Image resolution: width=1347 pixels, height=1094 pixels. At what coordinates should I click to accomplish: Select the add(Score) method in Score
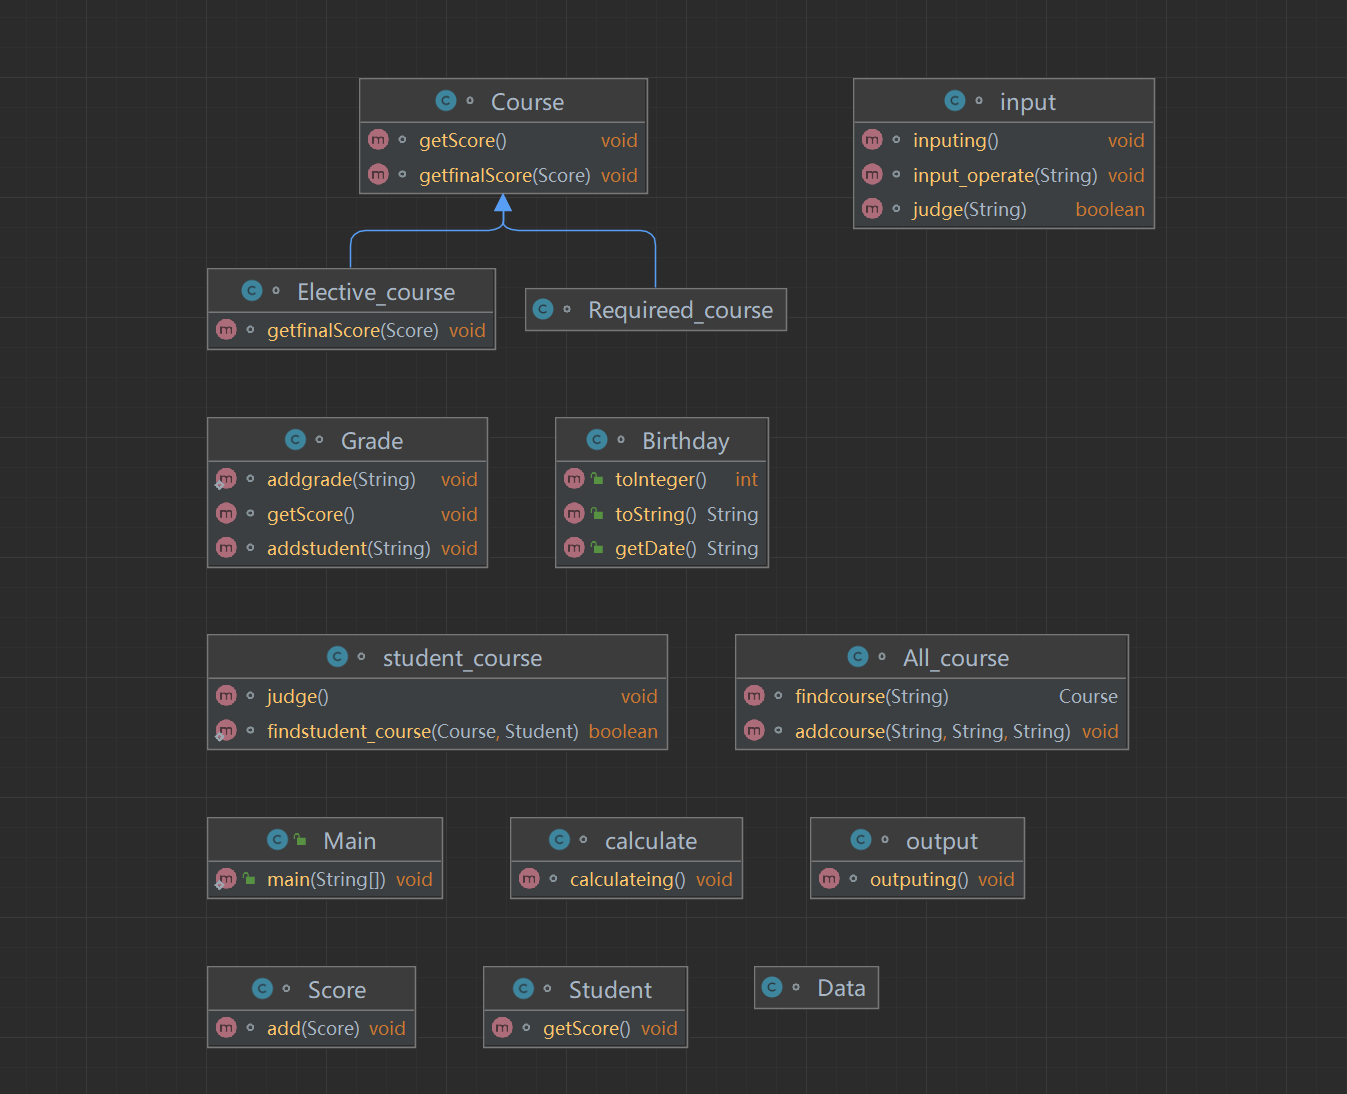tap(311, 1028)
